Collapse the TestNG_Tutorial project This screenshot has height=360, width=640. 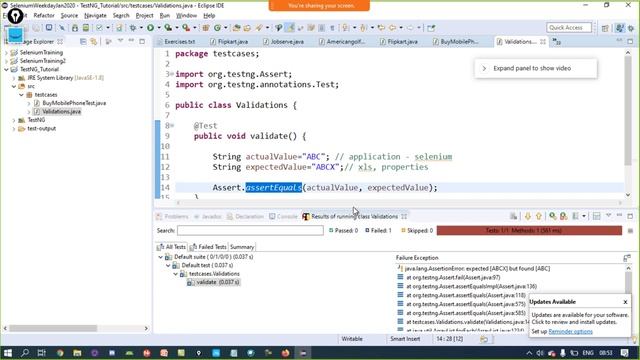pyautogui.click(x=6, y=69)
